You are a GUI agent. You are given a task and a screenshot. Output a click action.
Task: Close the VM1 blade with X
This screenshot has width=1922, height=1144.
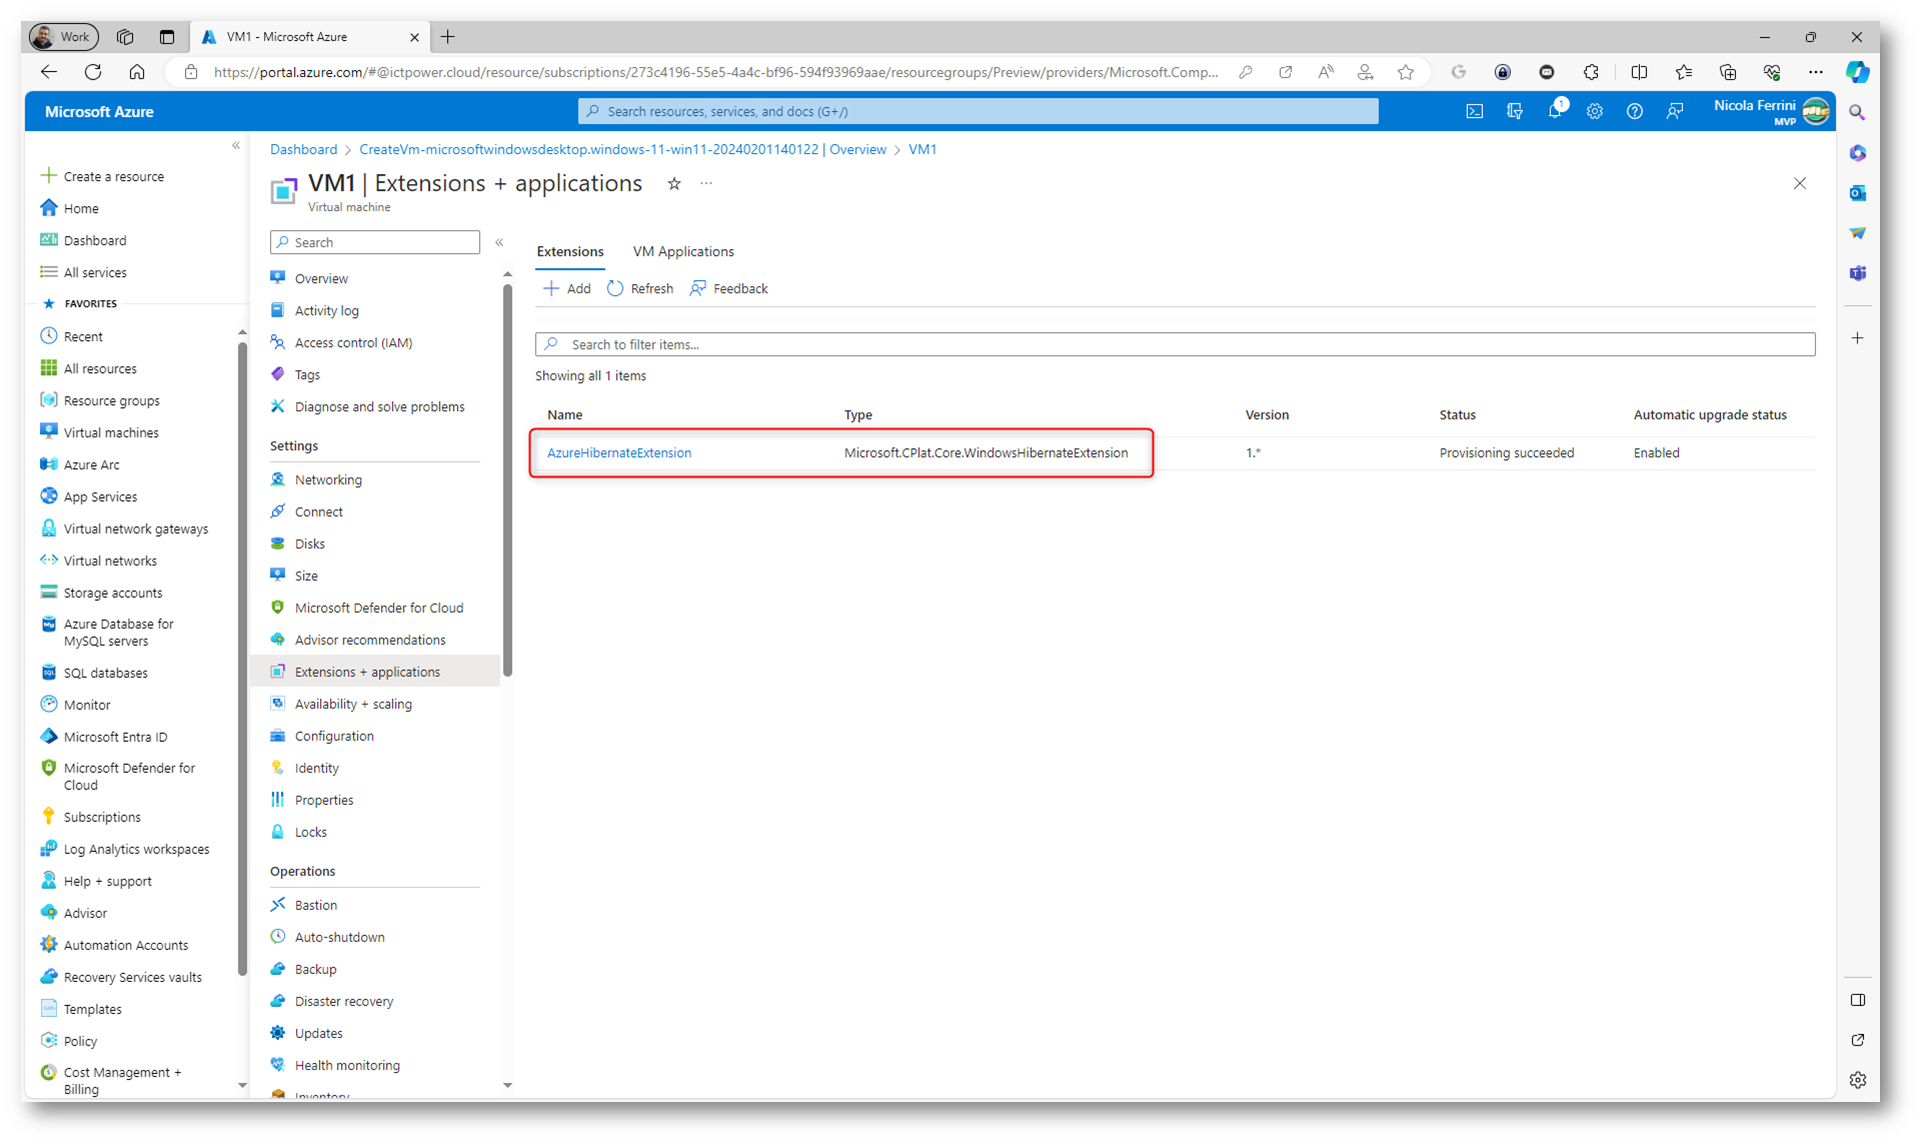(x=1799, y=184)
